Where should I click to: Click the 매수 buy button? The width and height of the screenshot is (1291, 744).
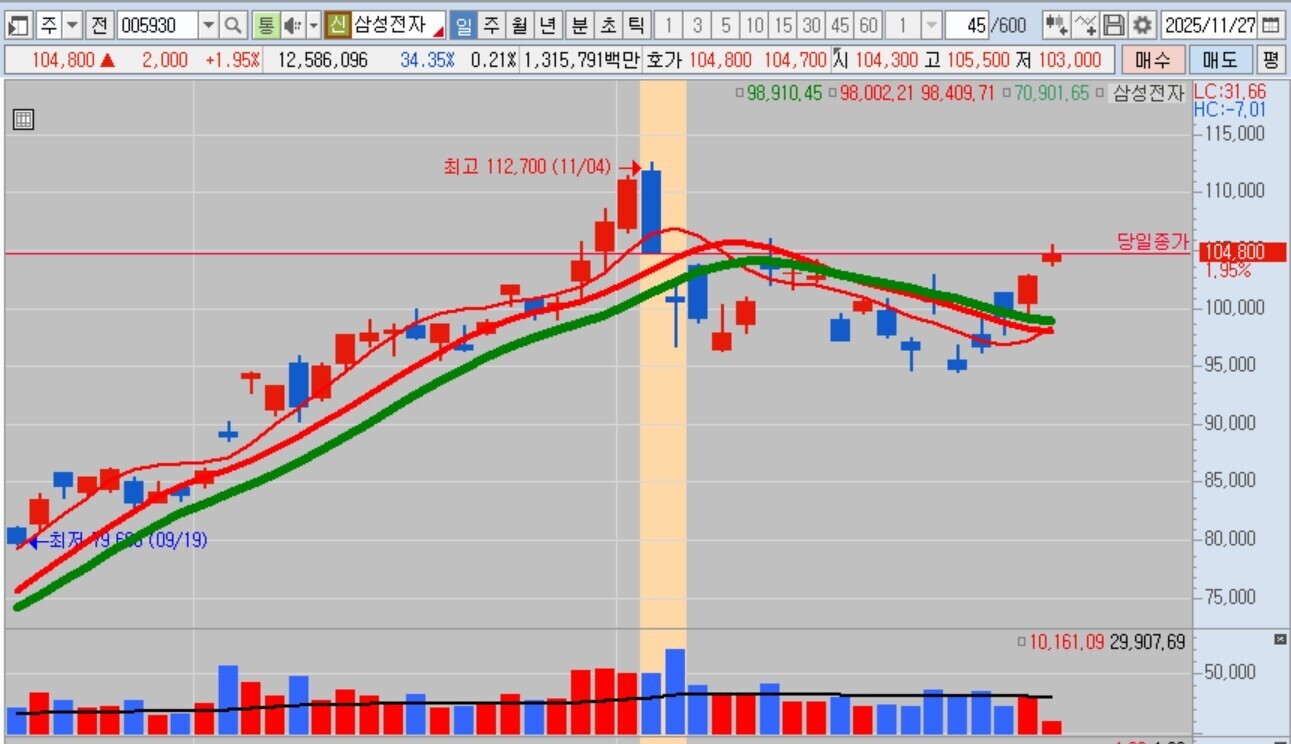click(x=1153, y=60)
